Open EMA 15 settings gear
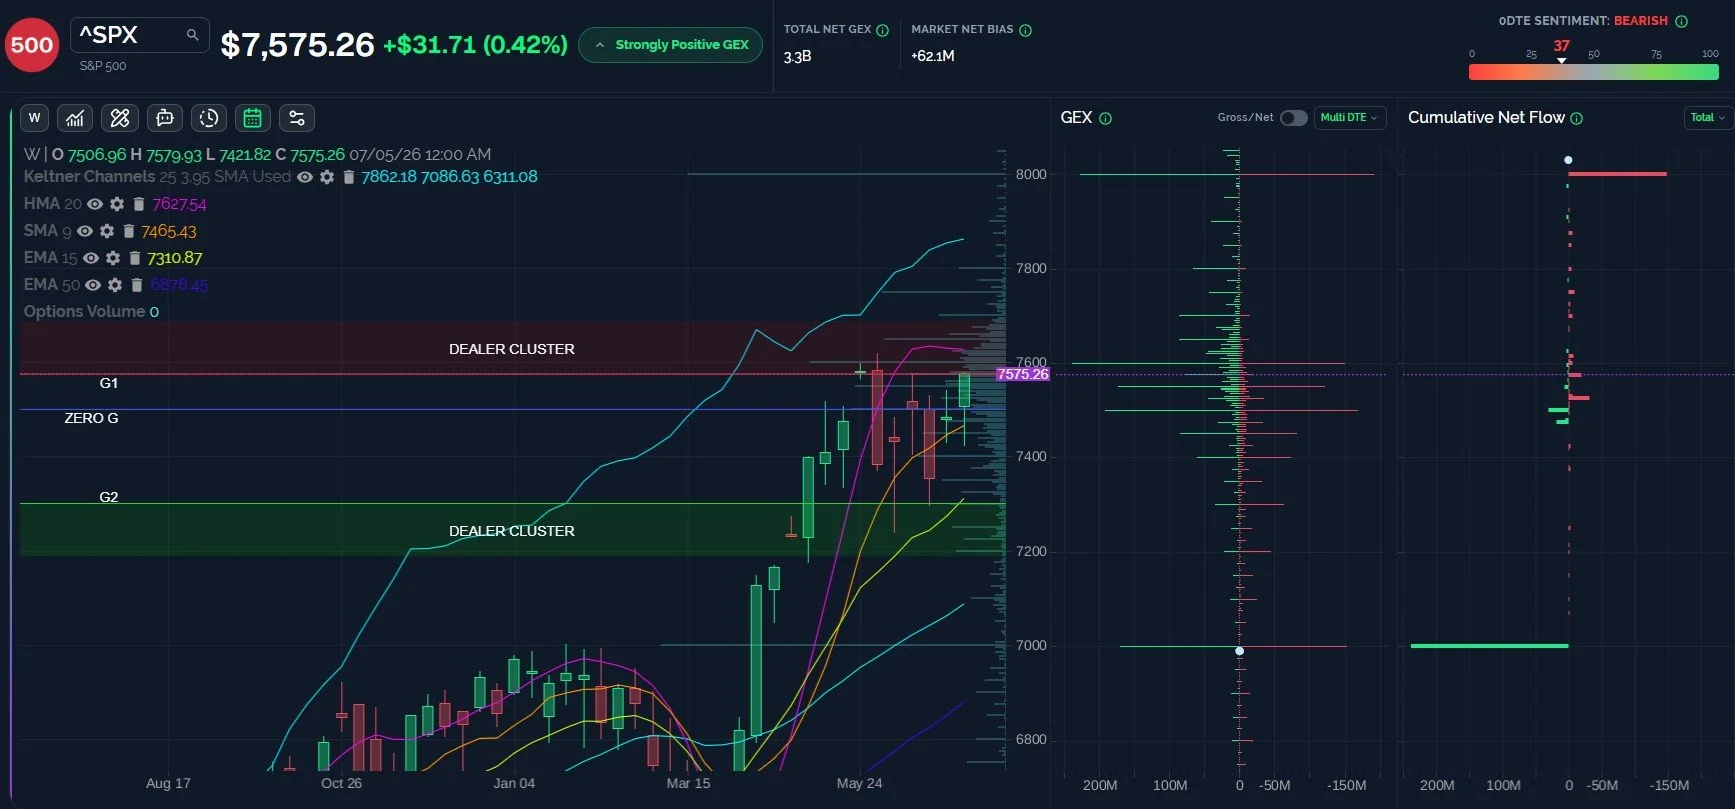The image size is (1735, 809). click(113, 258)
